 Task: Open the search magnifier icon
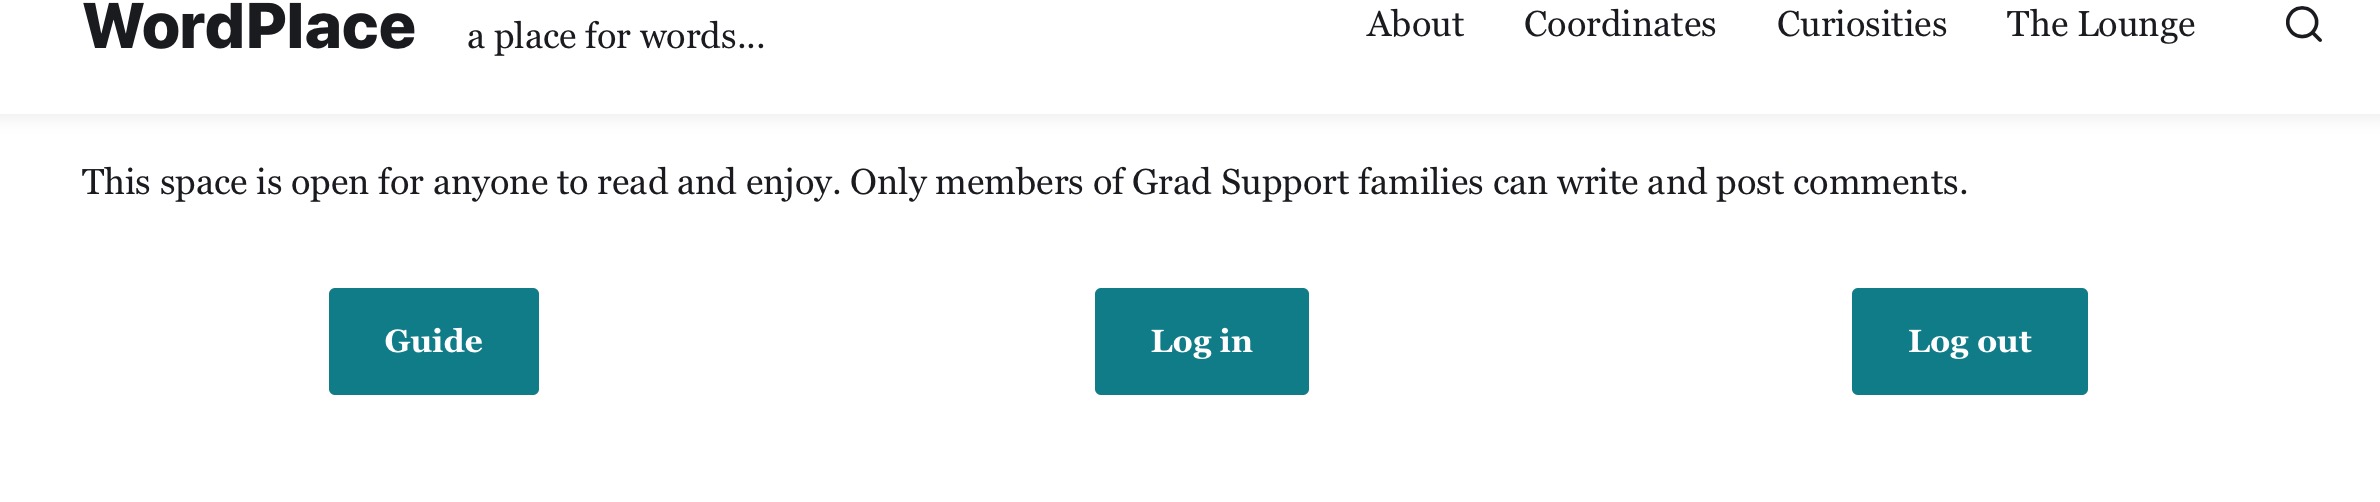pos(2304,24)
